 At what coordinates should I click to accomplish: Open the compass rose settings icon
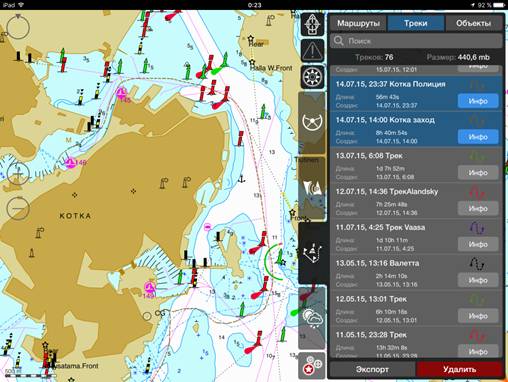click(x=312, y=77)
